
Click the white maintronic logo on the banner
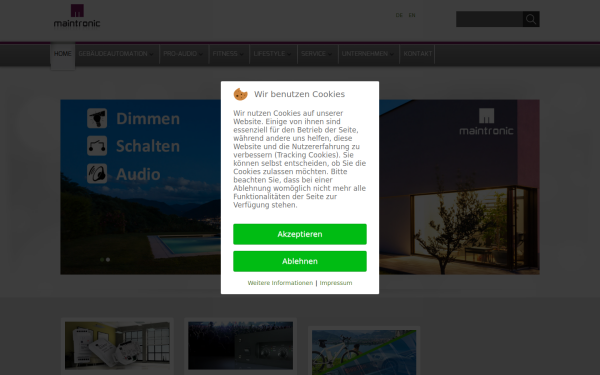pyautogui.click(x=486, y=122)
